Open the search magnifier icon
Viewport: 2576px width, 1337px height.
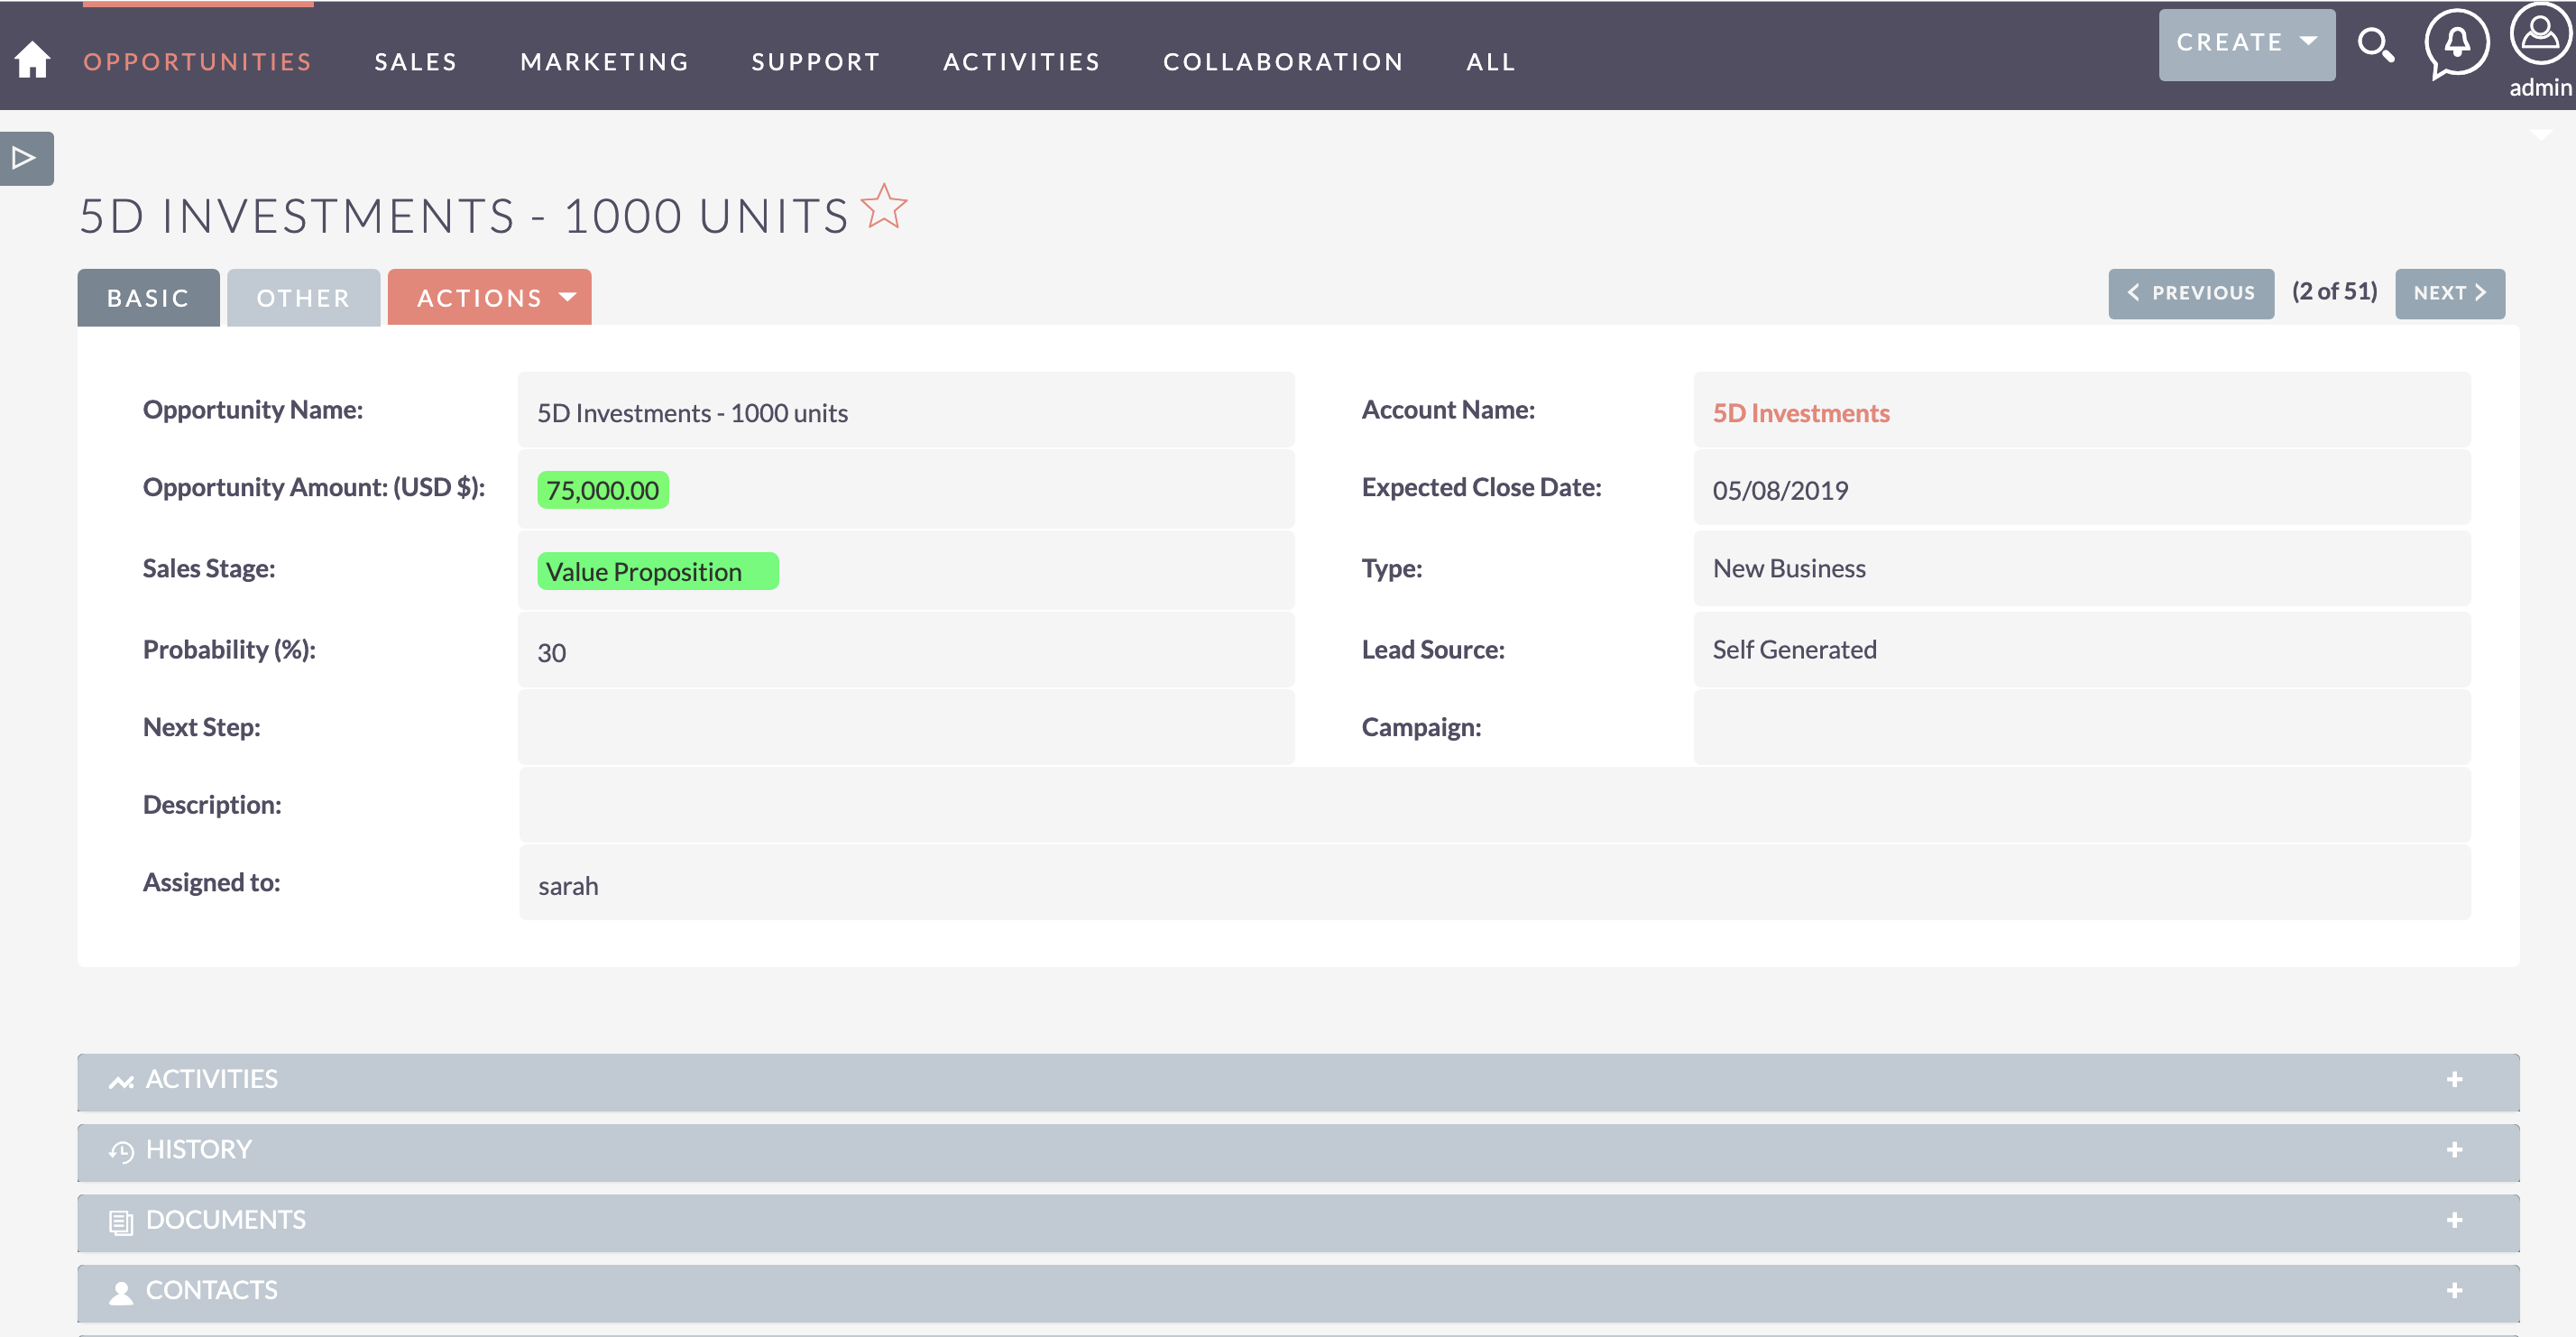click(x=2375, y=45)
